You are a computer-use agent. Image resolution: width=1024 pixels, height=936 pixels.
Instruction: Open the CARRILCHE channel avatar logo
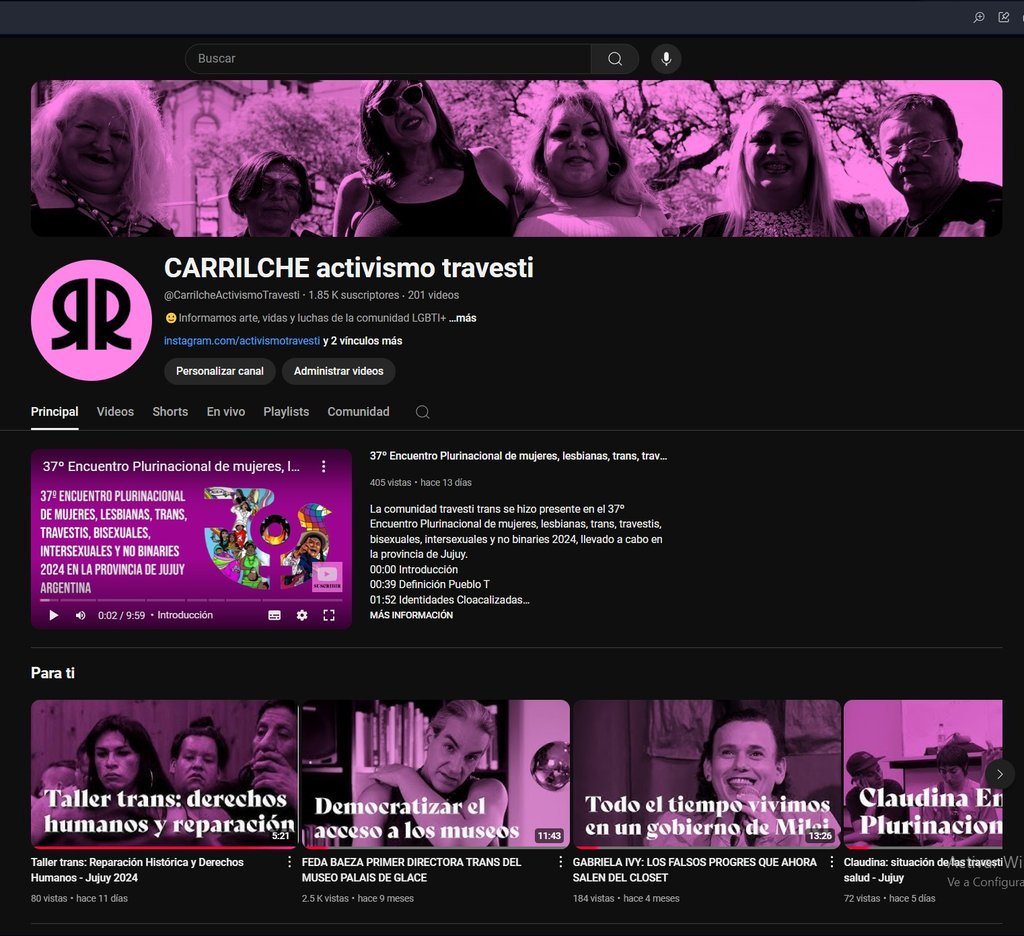coord(91,320)
